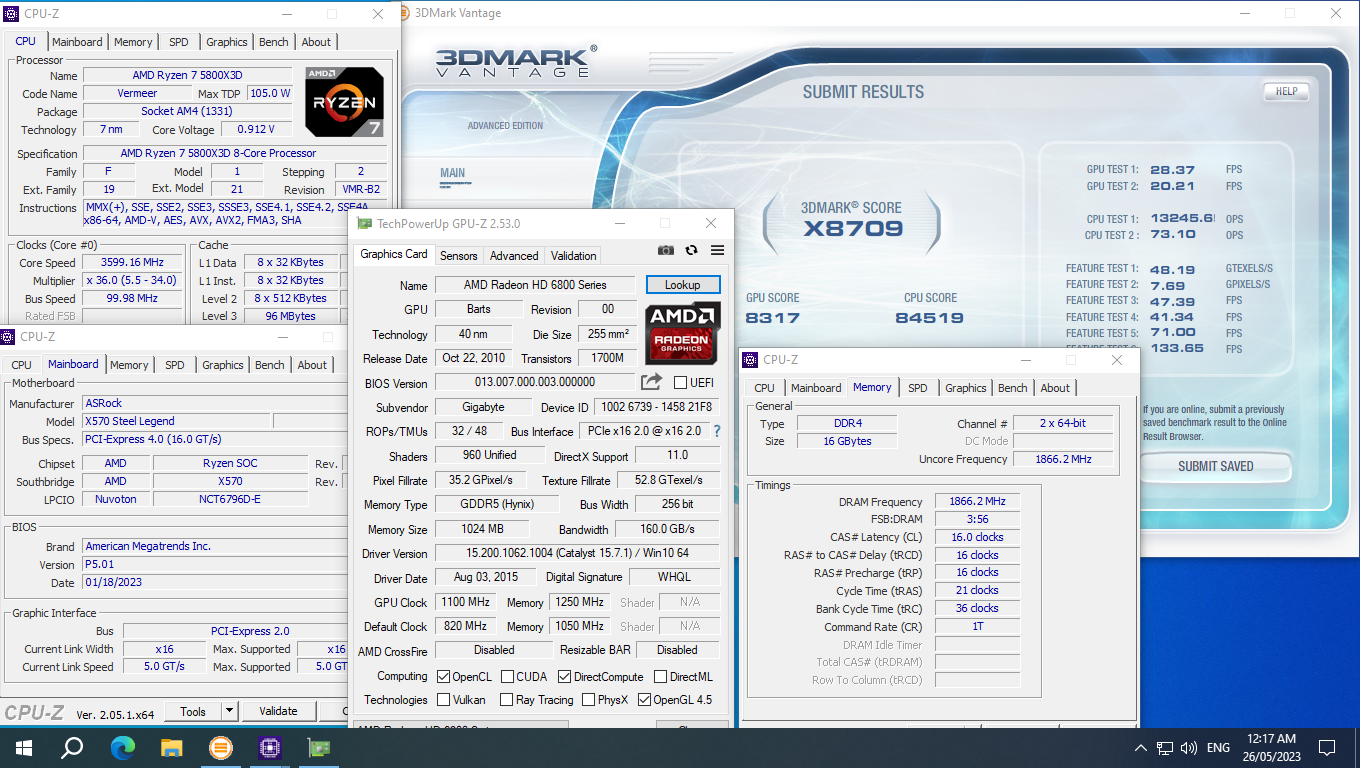This screenshot has width=1360, height=768.
Task: Toggle the Ray Tracing checkbox
Action: pos(507,700)
